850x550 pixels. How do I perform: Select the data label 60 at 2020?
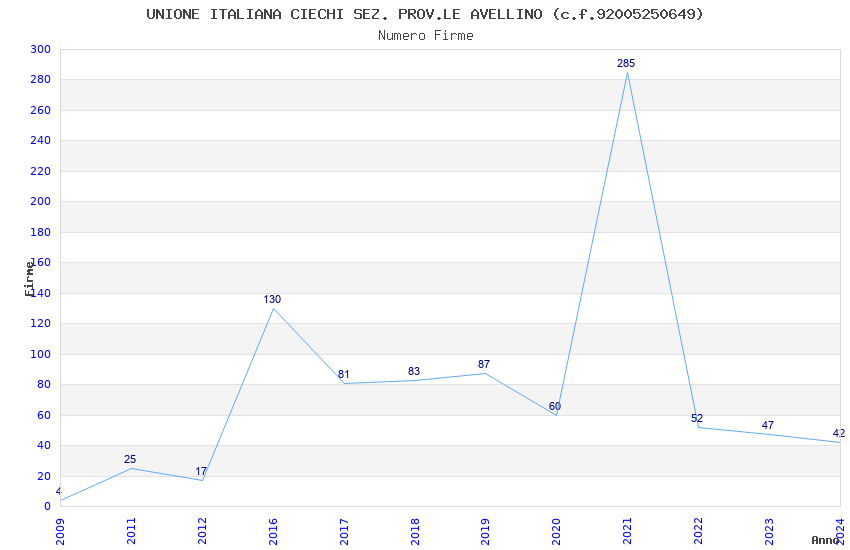[x=555, y=406]
